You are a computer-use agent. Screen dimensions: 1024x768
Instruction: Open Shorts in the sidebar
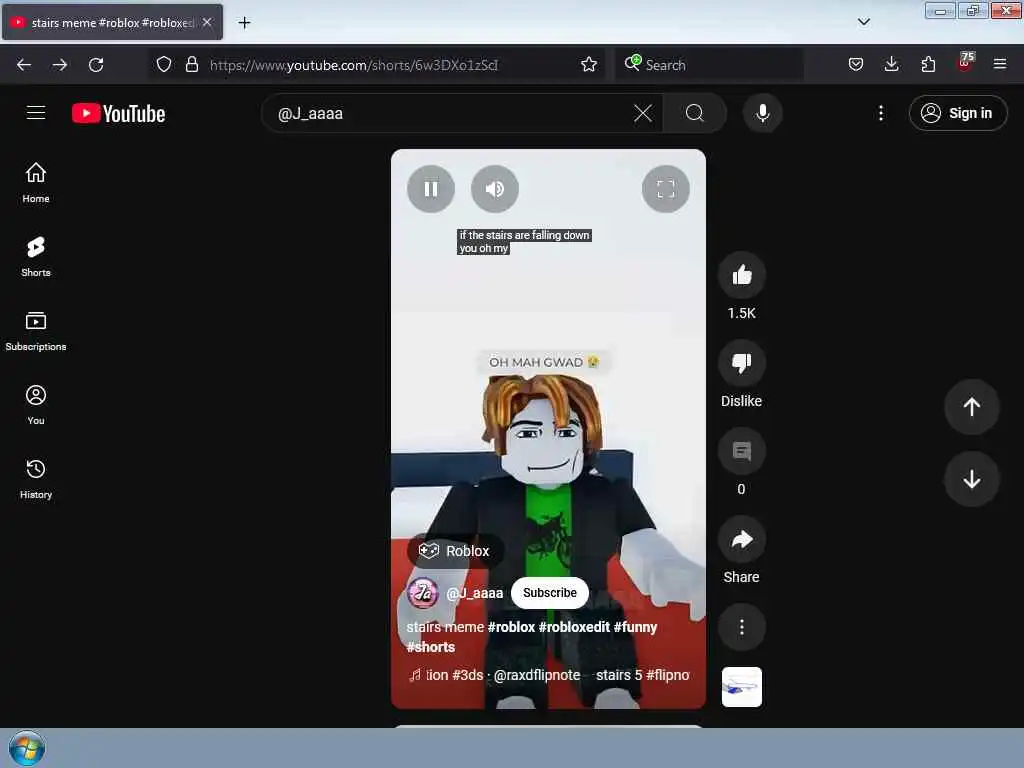point(36,257)
